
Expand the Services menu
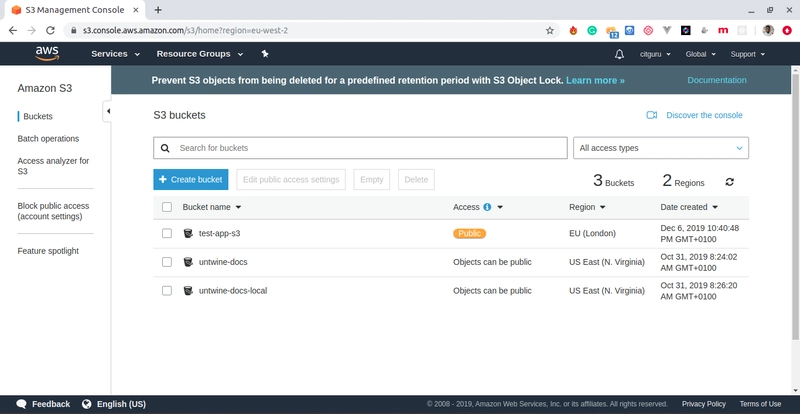(115, 54)
